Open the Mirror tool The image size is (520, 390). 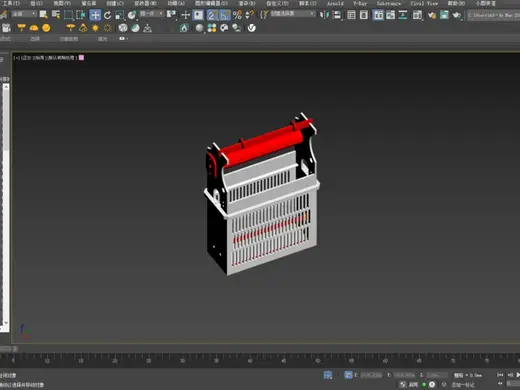(324, 15)
